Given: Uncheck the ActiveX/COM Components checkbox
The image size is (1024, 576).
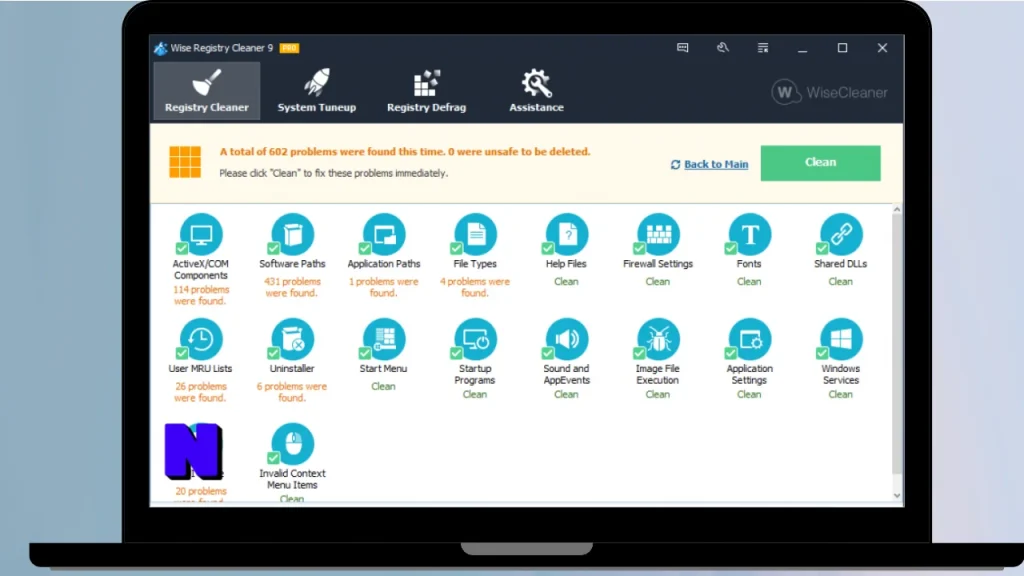Looking at the screenshot, I should pos(182,248).
